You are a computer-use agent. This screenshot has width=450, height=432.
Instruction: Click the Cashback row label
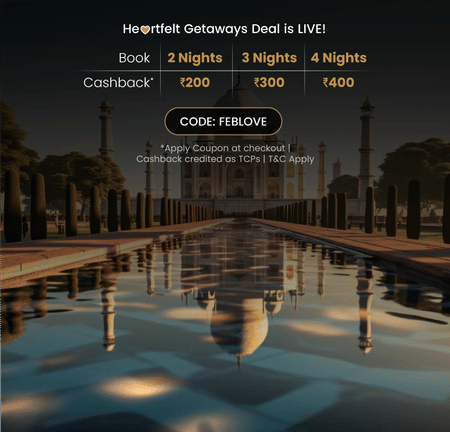pos(118,82)
